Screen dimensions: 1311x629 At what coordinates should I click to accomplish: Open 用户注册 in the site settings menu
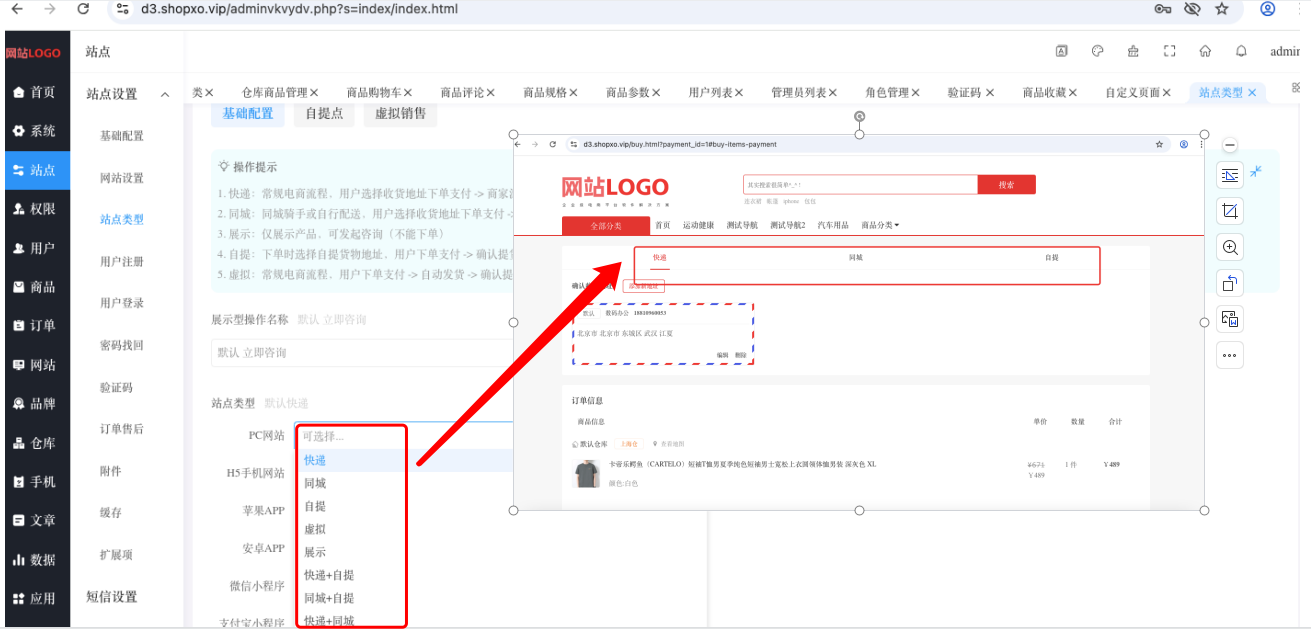[x=122, y=262]
